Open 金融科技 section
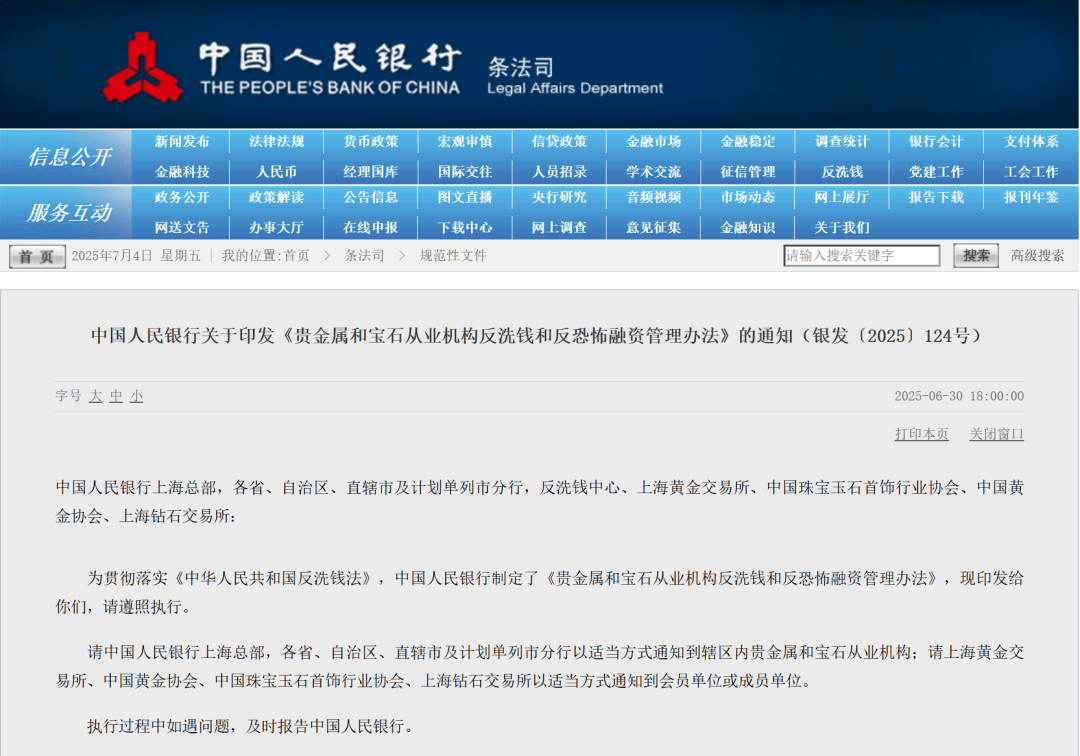 [182, 172]
